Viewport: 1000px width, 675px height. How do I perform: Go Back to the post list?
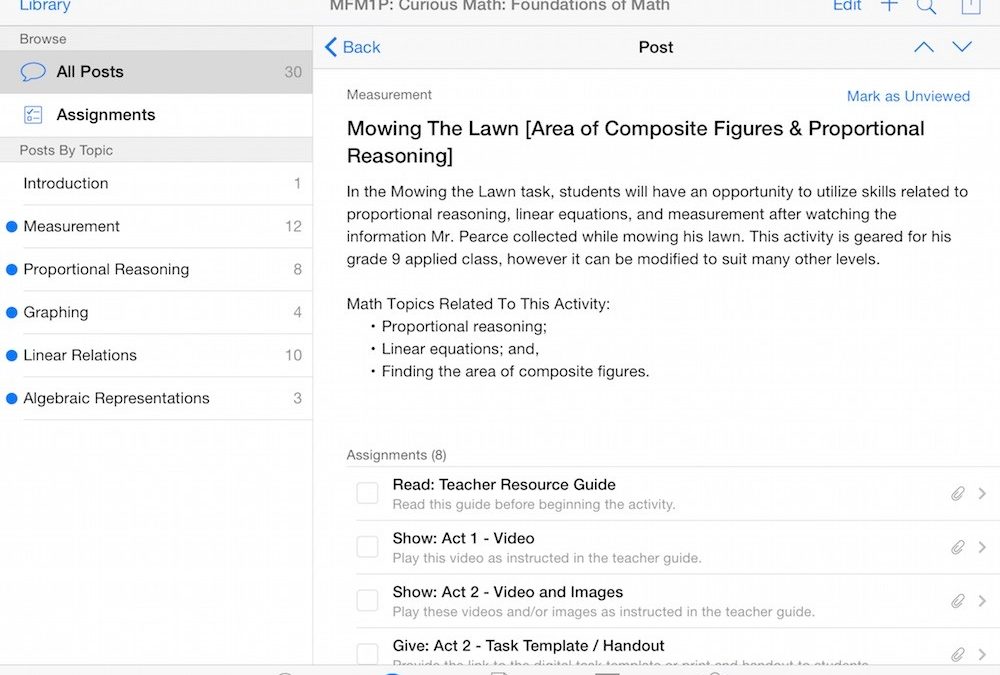pos(352,47)
